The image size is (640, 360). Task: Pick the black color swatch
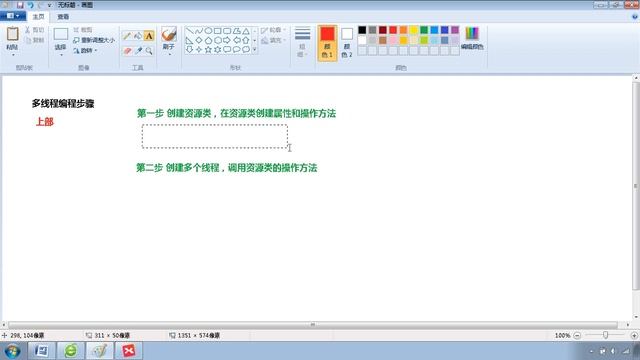(362, 30)
